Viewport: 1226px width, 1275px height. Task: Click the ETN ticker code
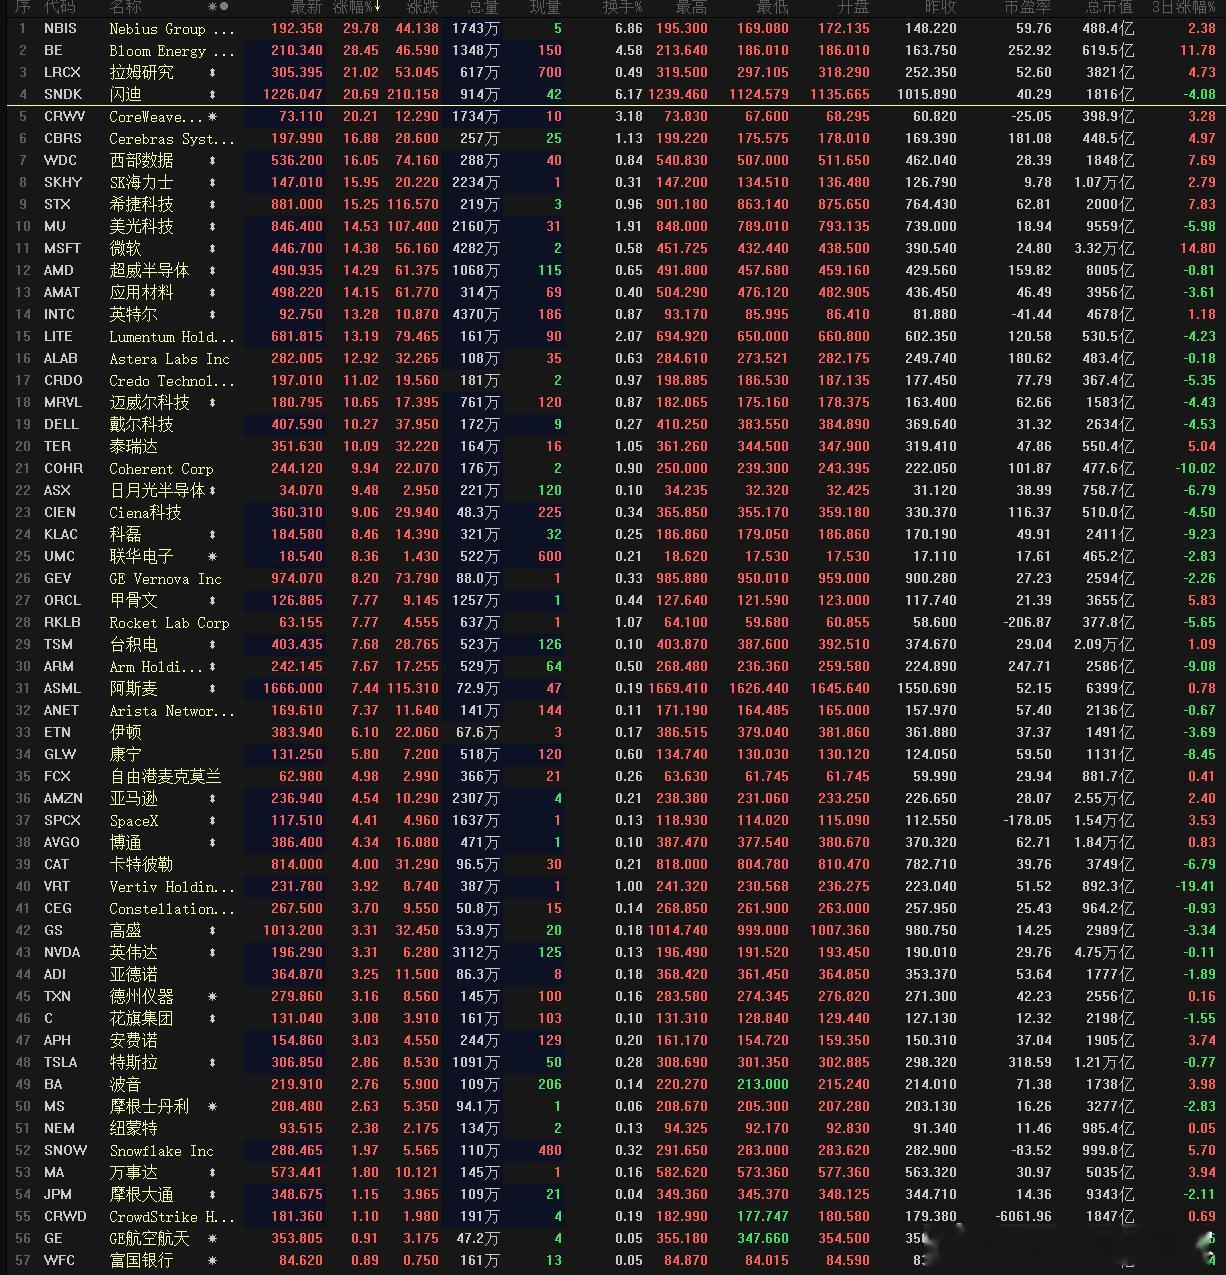pyautogui.click(x=57, y=733)
